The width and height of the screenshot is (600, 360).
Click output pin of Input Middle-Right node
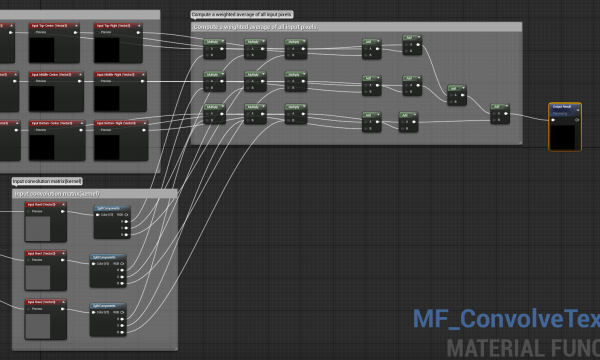(142, 81)
